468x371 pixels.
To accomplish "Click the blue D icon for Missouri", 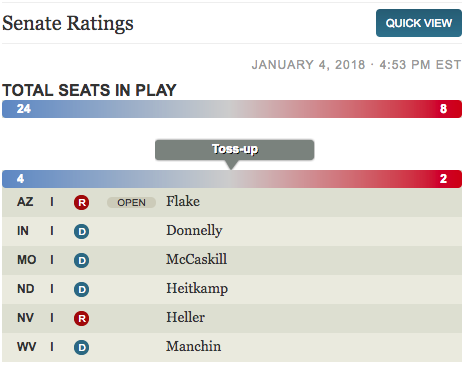I will coord(81,260).
